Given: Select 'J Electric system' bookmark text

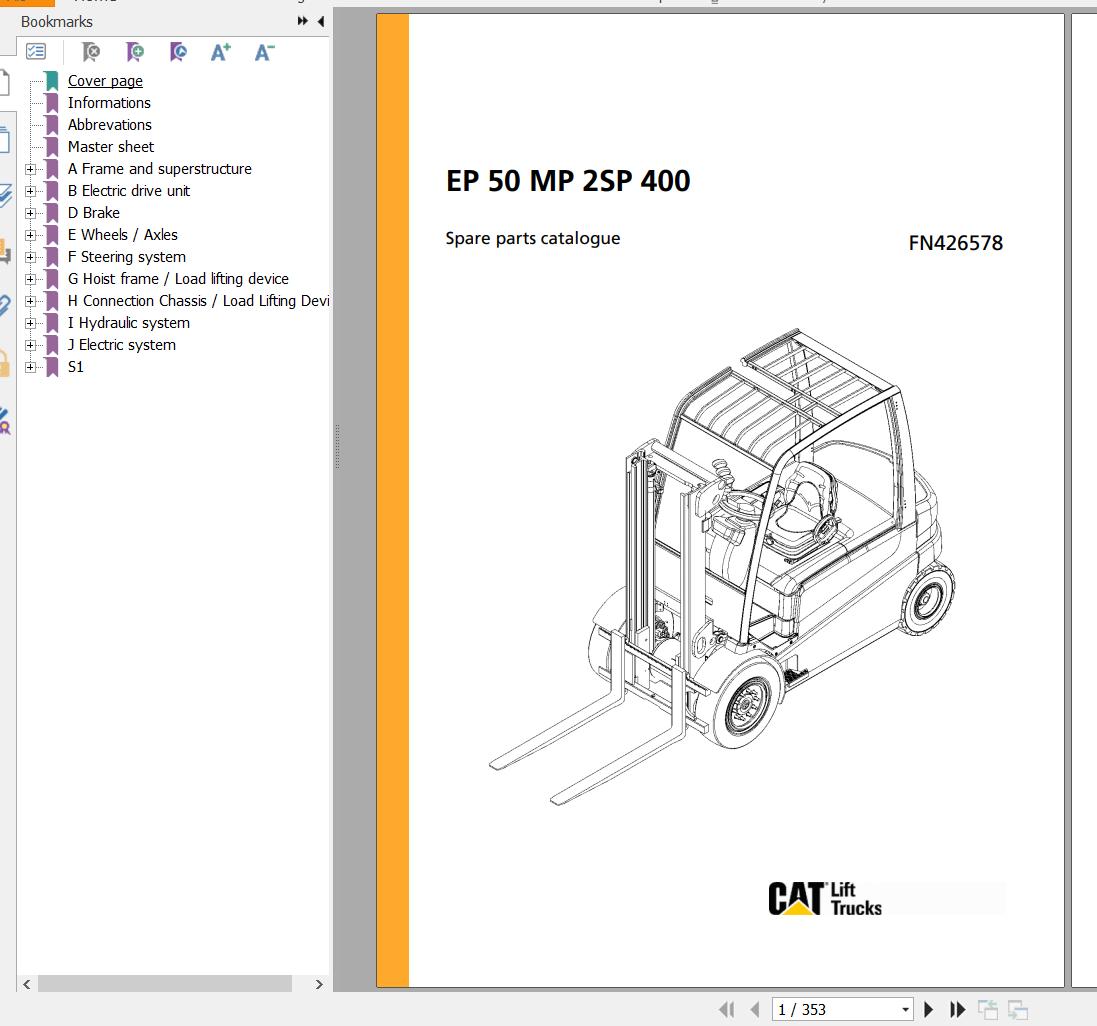Looking at the screenshot, I should 122,345.
